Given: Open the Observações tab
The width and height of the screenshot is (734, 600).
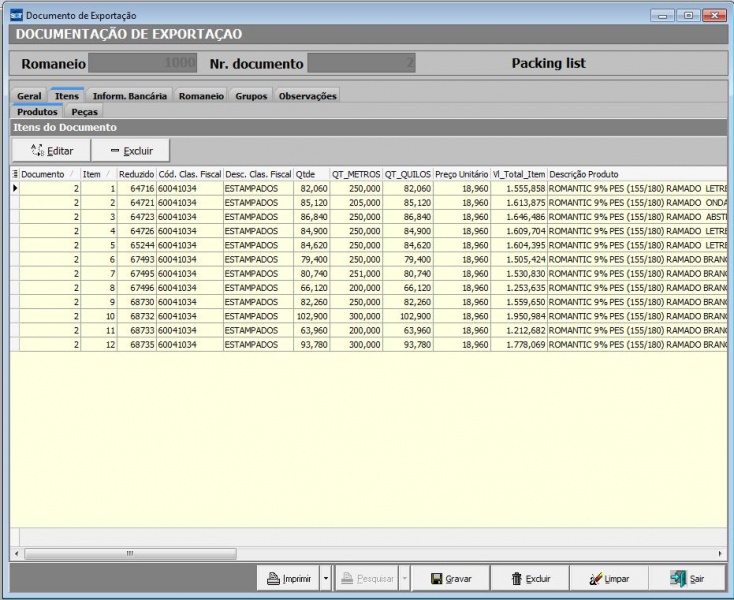Looking at the screenshot, I should pos(307,96).
